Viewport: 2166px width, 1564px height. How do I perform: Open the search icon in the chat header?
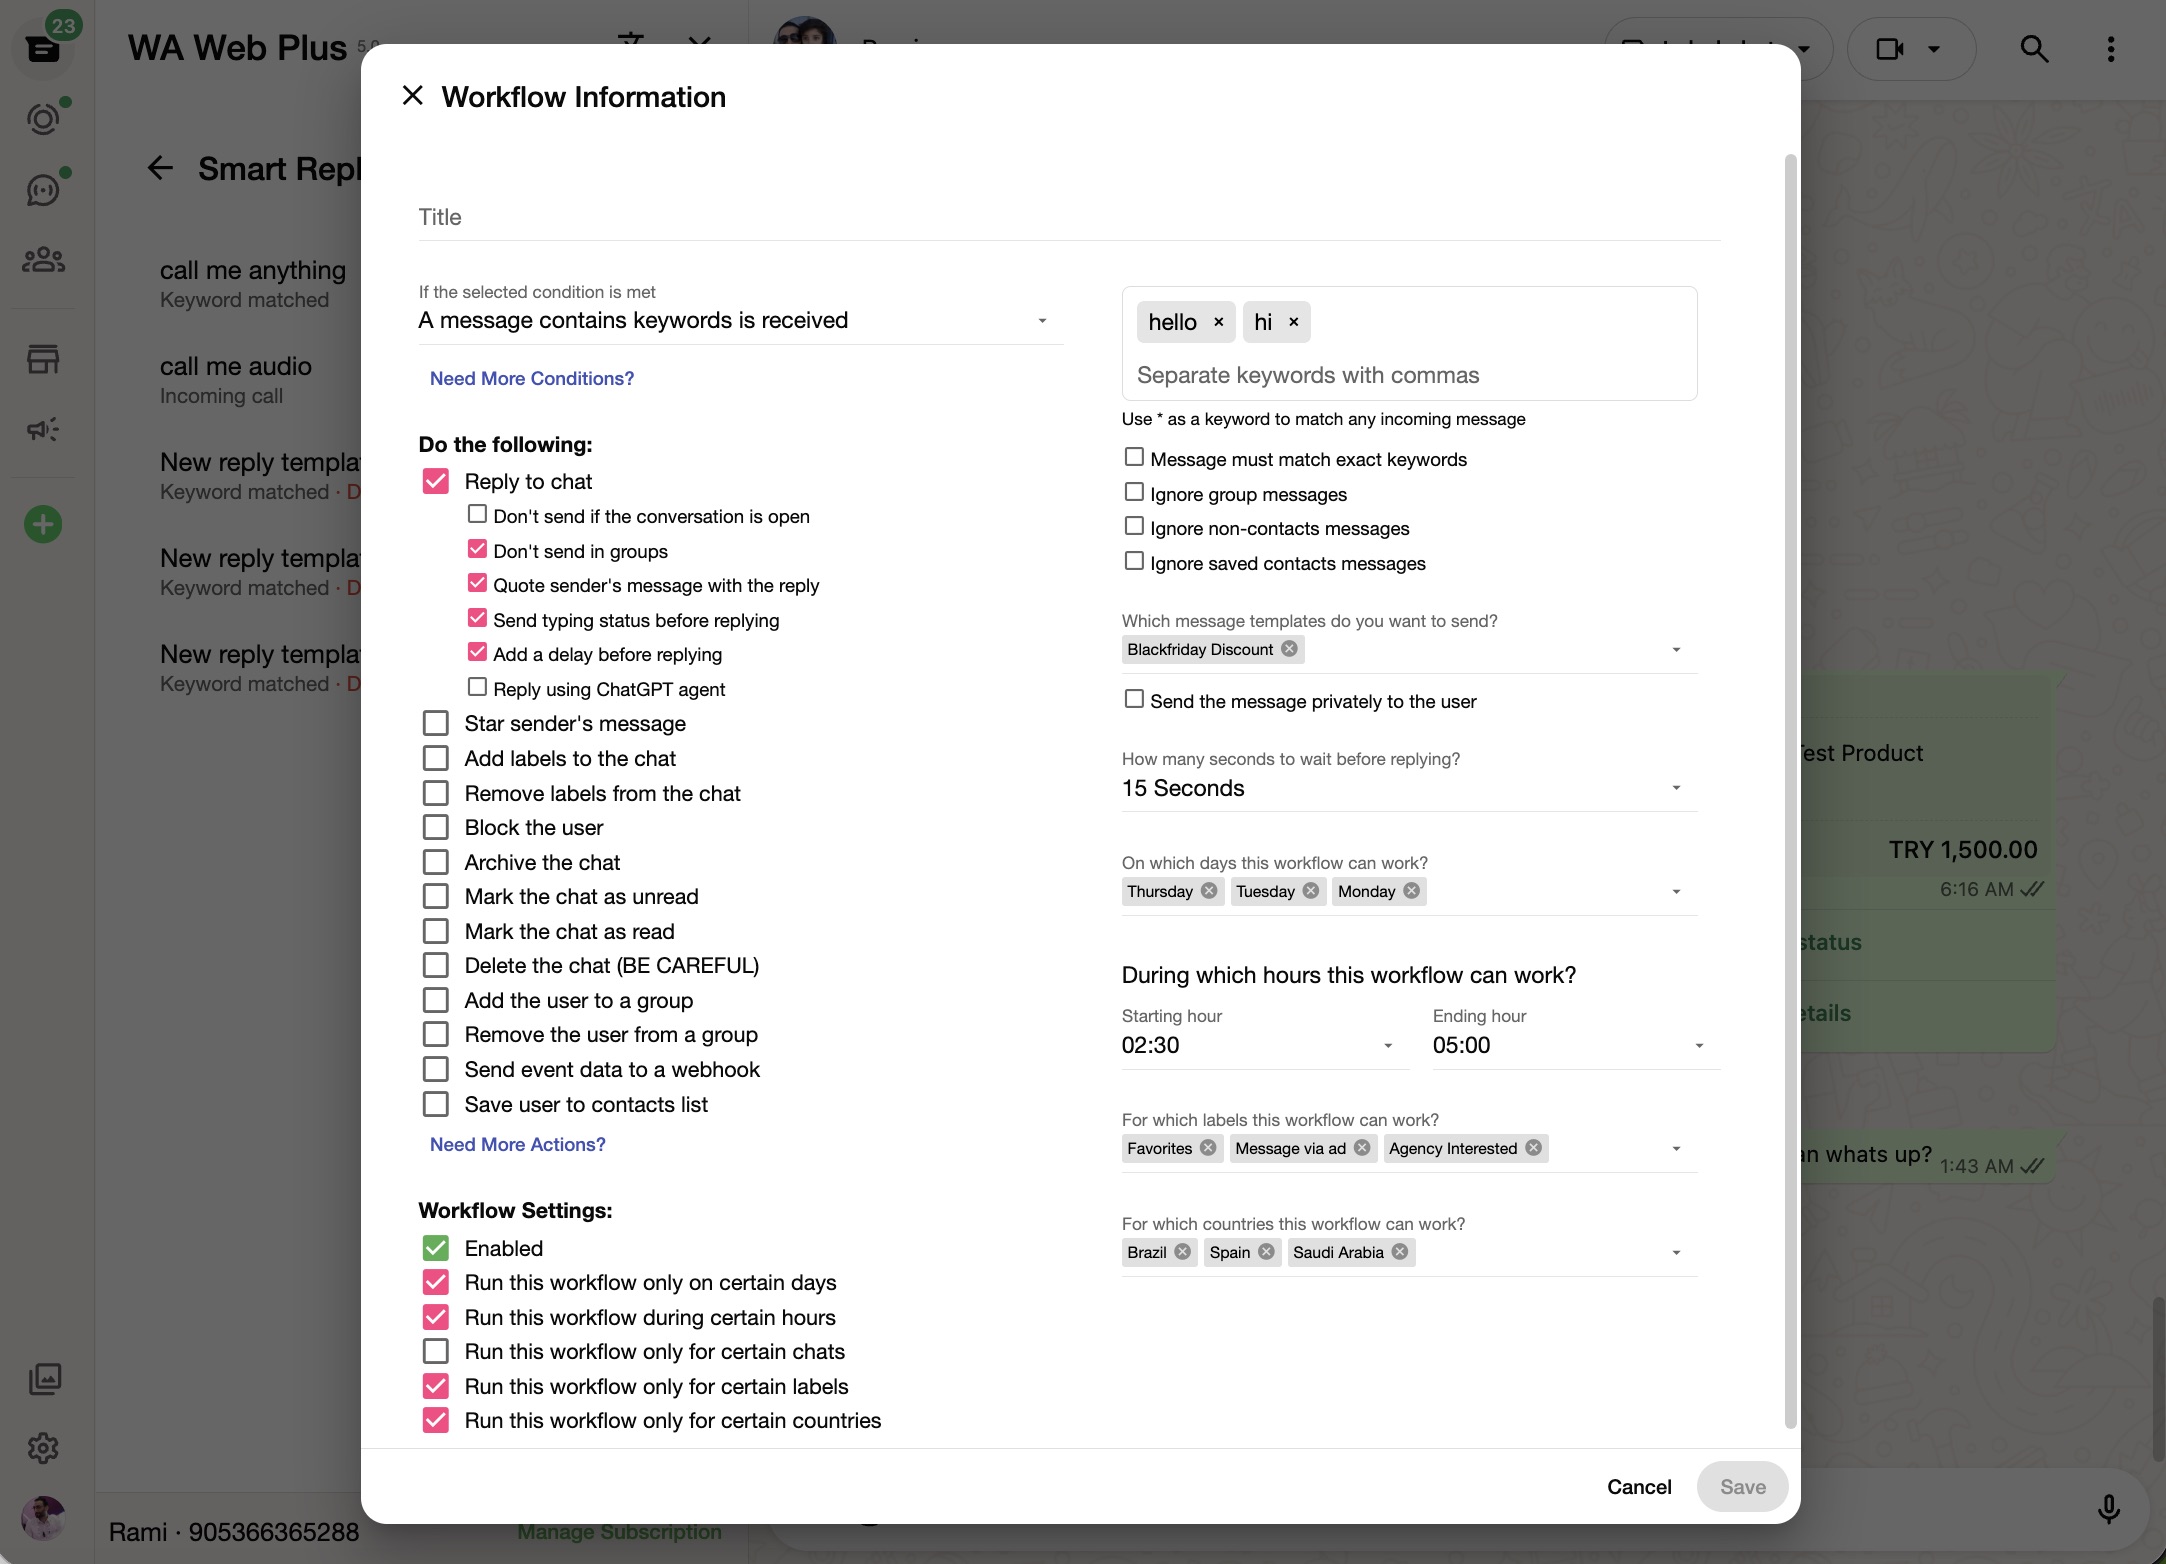pyautogui.click(x=2034, y=48)
